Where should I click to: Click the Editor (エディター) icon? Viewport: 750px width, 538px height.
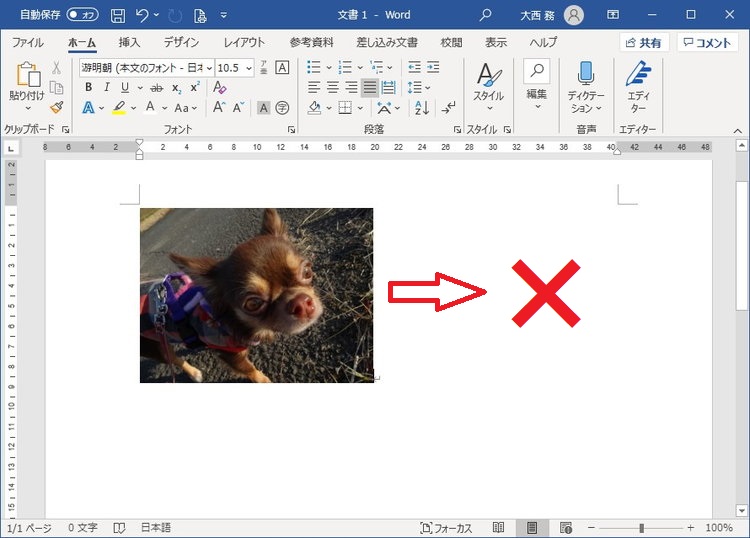(638, 86)
